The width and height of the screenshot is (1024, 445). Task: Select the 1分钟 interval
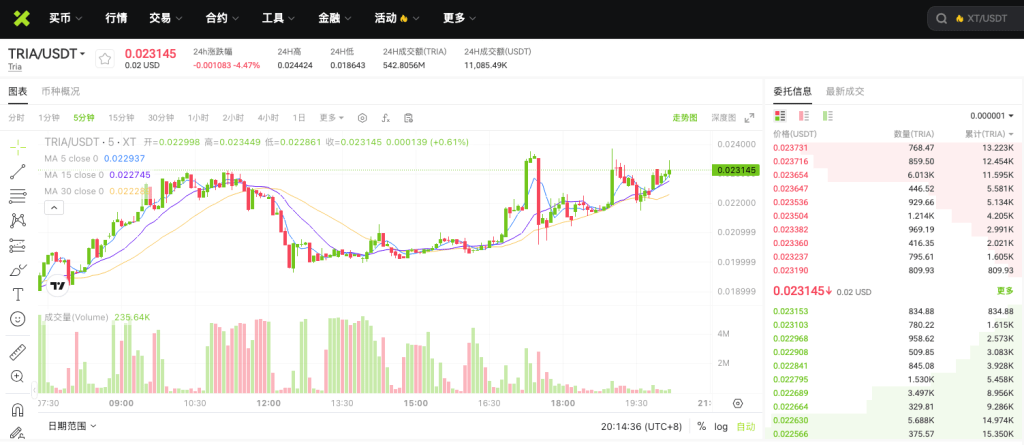point(49,118)
